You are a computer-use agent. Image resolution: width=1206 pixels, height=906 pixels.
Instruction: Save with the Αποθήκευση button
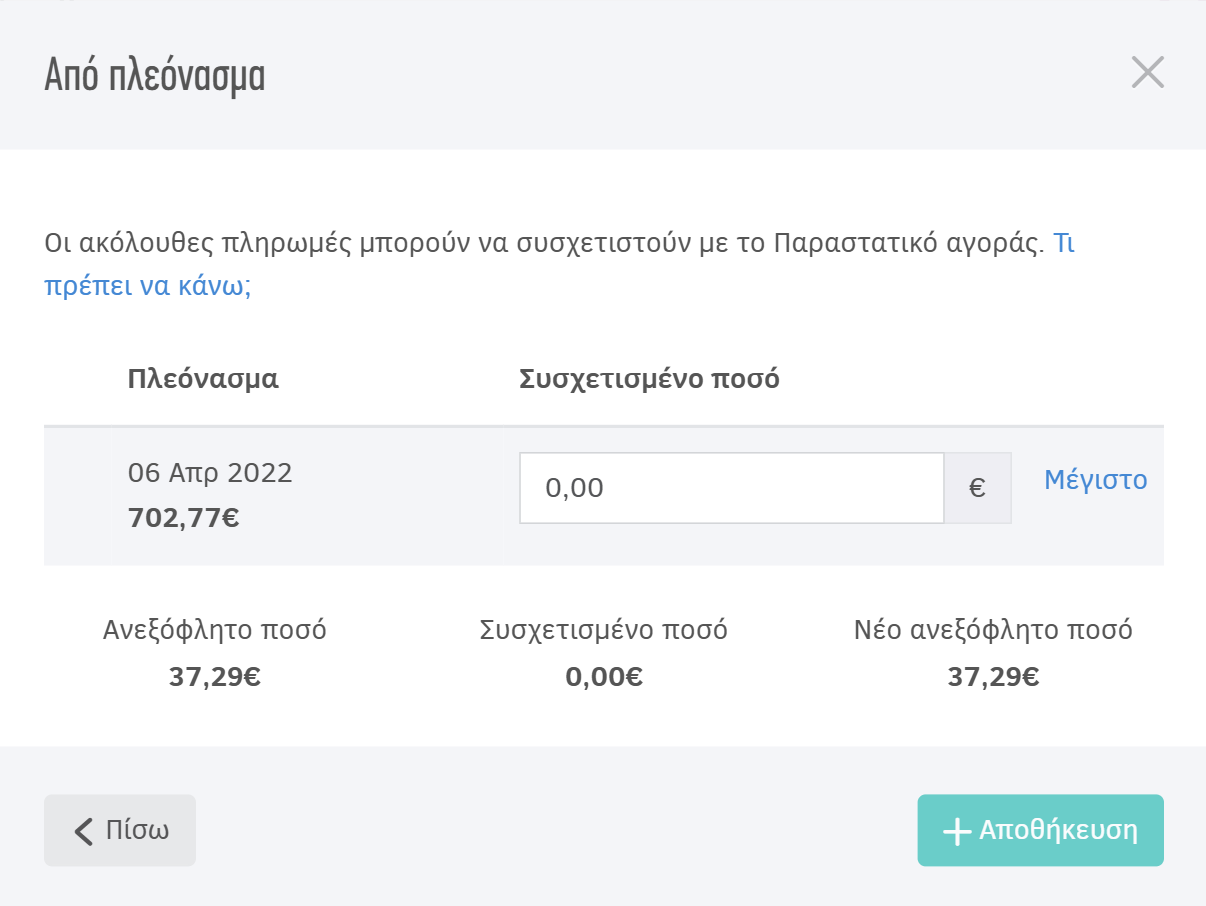1040,830
